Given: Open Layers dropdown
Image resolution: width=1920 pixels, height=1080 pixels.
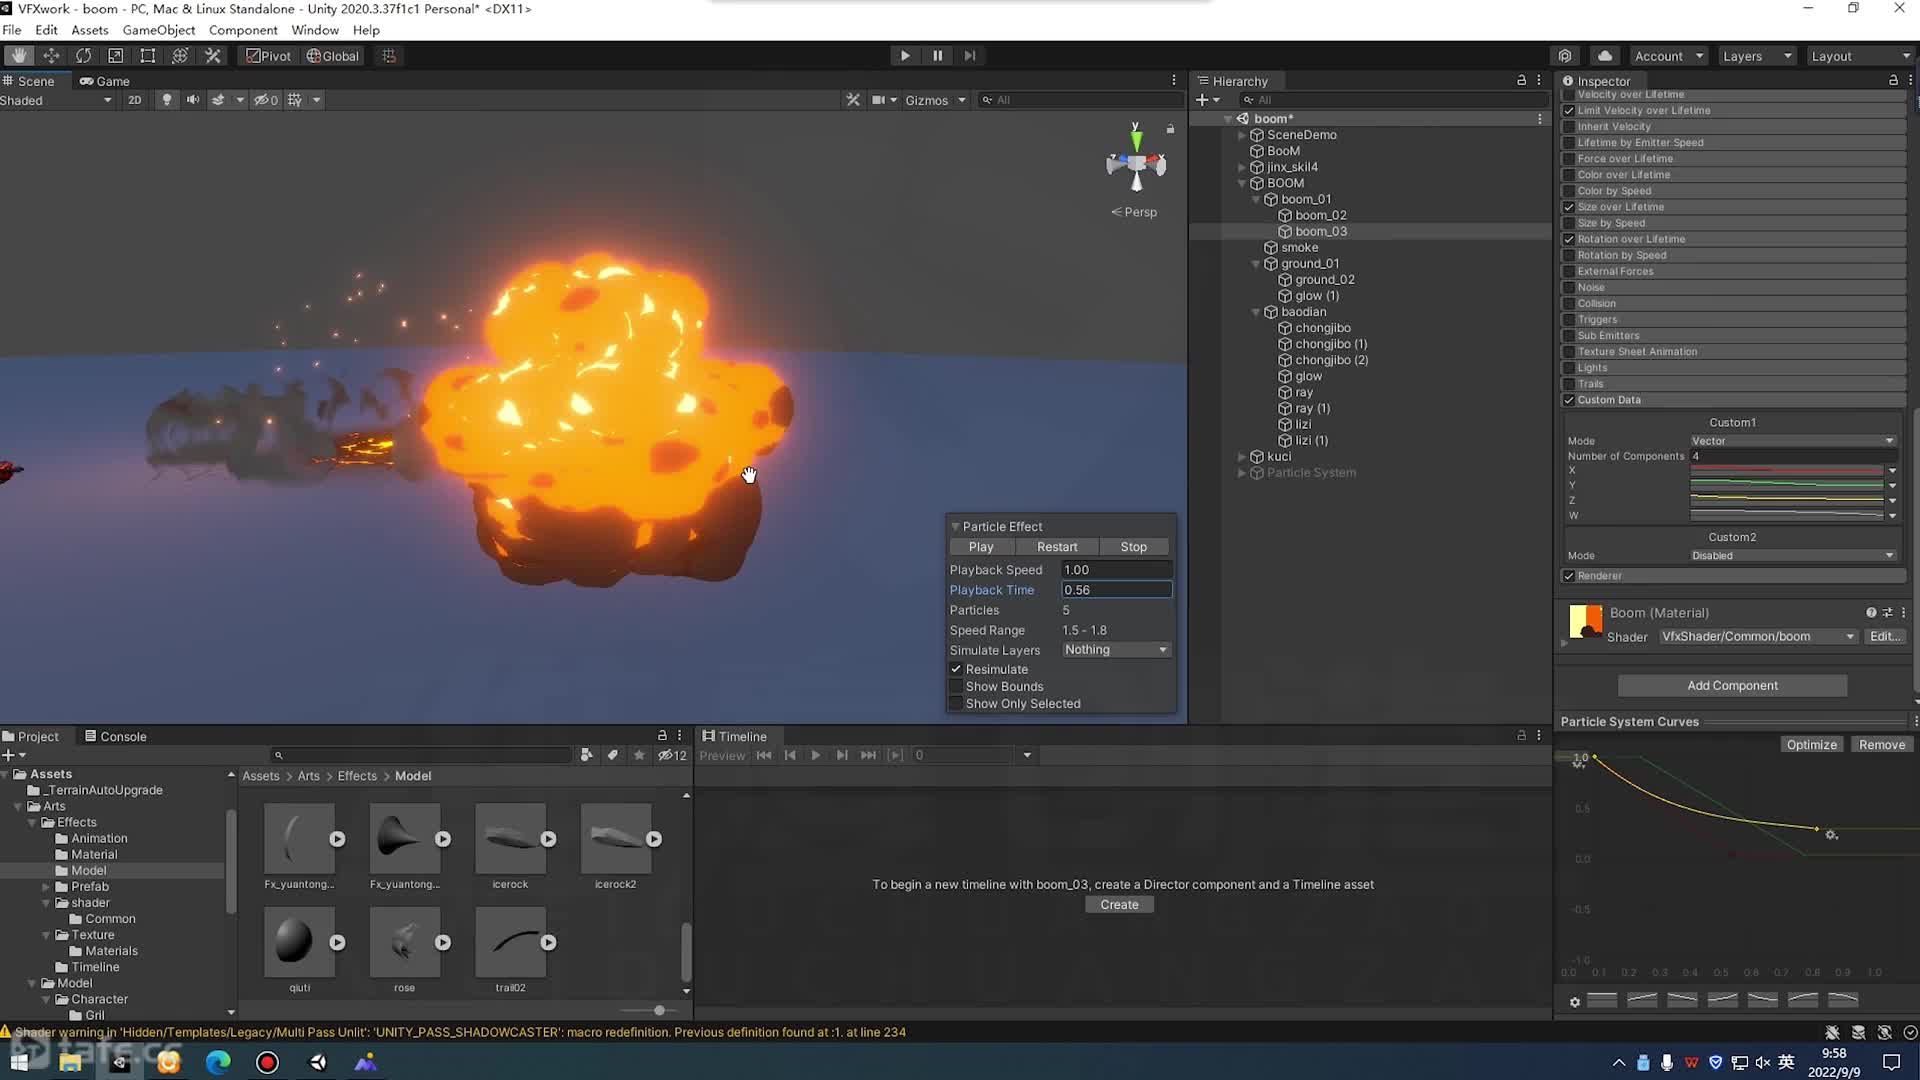Looking at the screenshot, I should pyautogui.click(x=1757, y=56).
